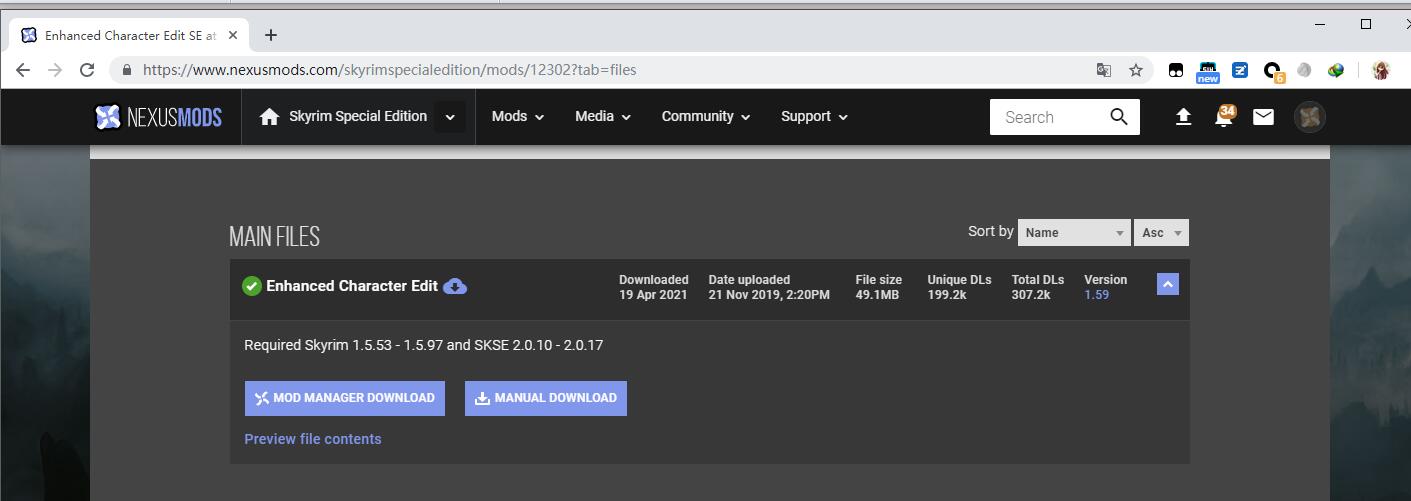Open the game selector chevron next to Skyrim Special Edition

click(x=450, y=117)
